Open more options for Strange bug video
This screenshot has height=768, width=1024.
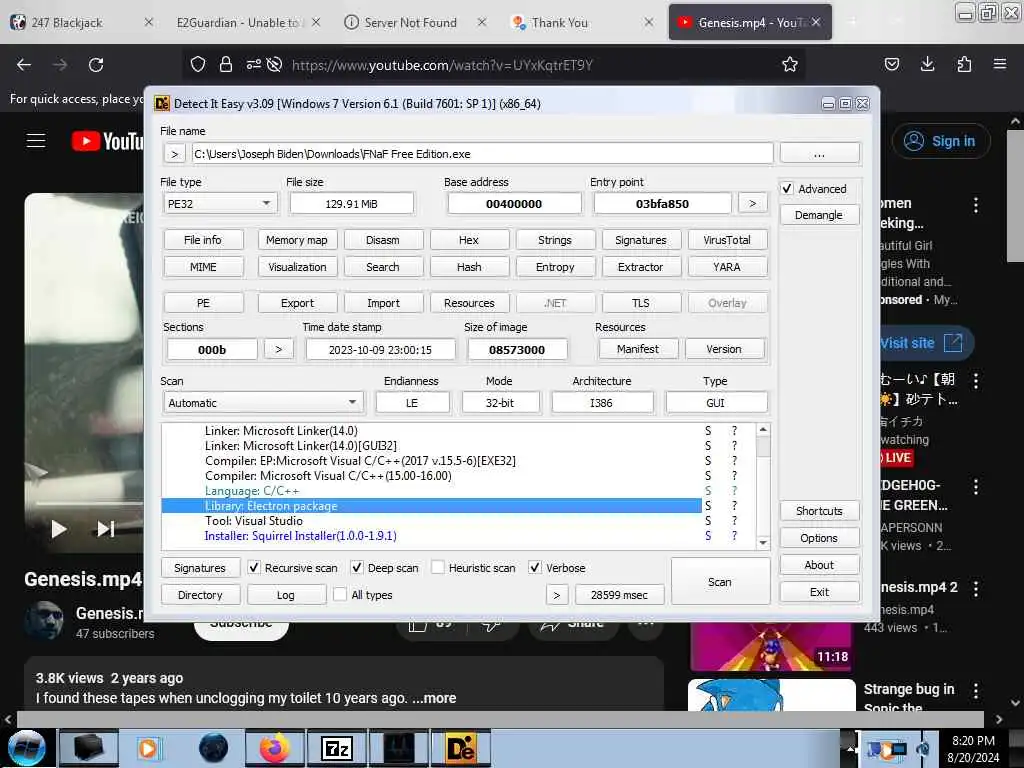click(x=976, y=691)
